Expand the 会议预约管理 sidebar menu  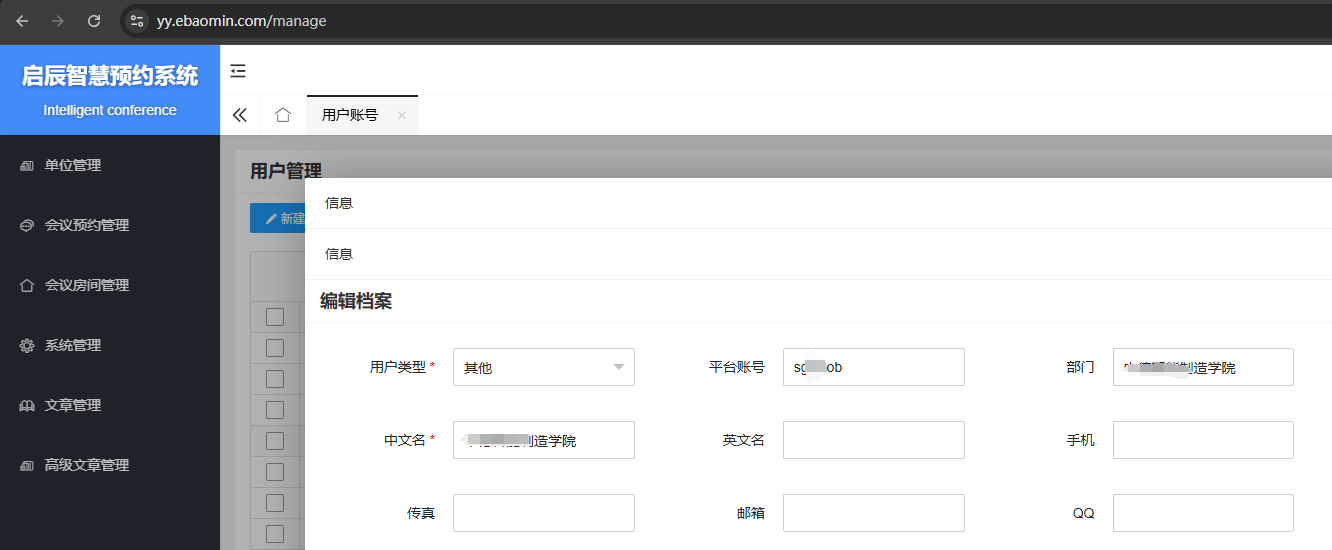[87, 225]
